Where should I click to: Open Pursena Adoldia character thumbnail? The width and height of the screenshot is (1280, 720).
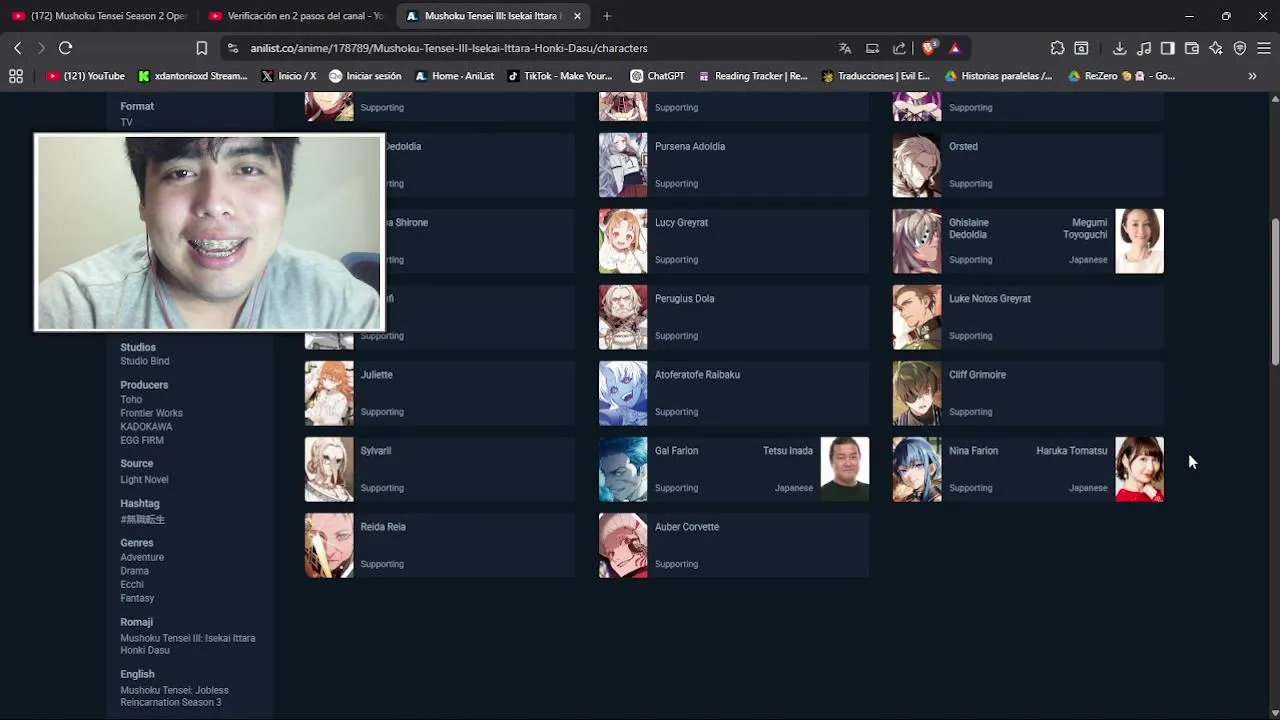click(x=623, y=165)
